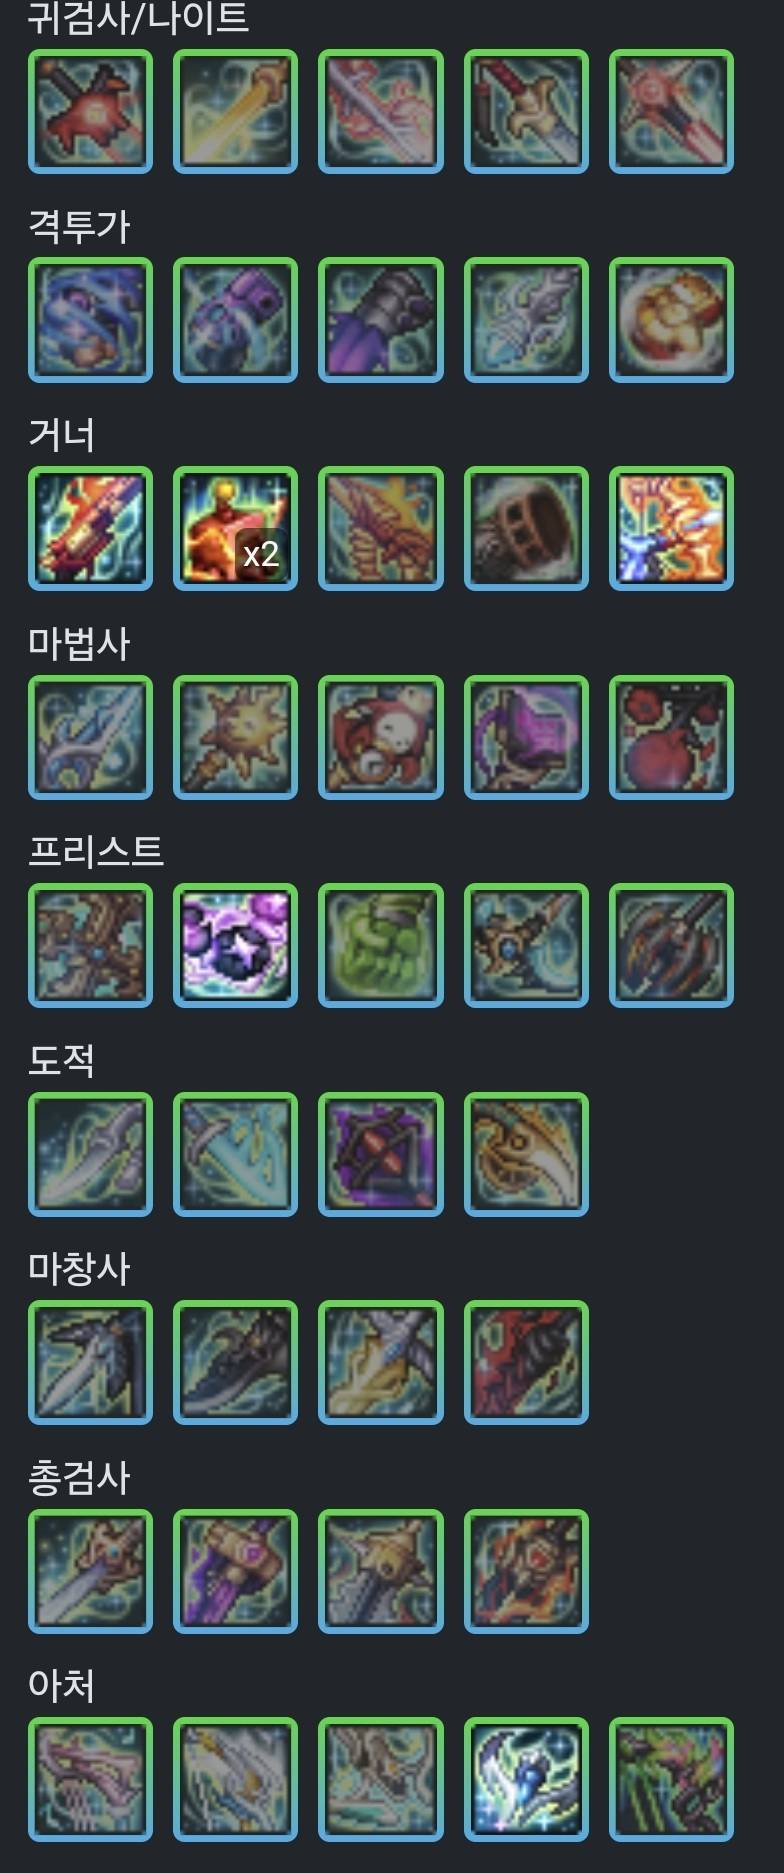The image size is (784, 1873).
Task: Pick the orange boxing gloves in 격투가
Action: pos(671,320)
